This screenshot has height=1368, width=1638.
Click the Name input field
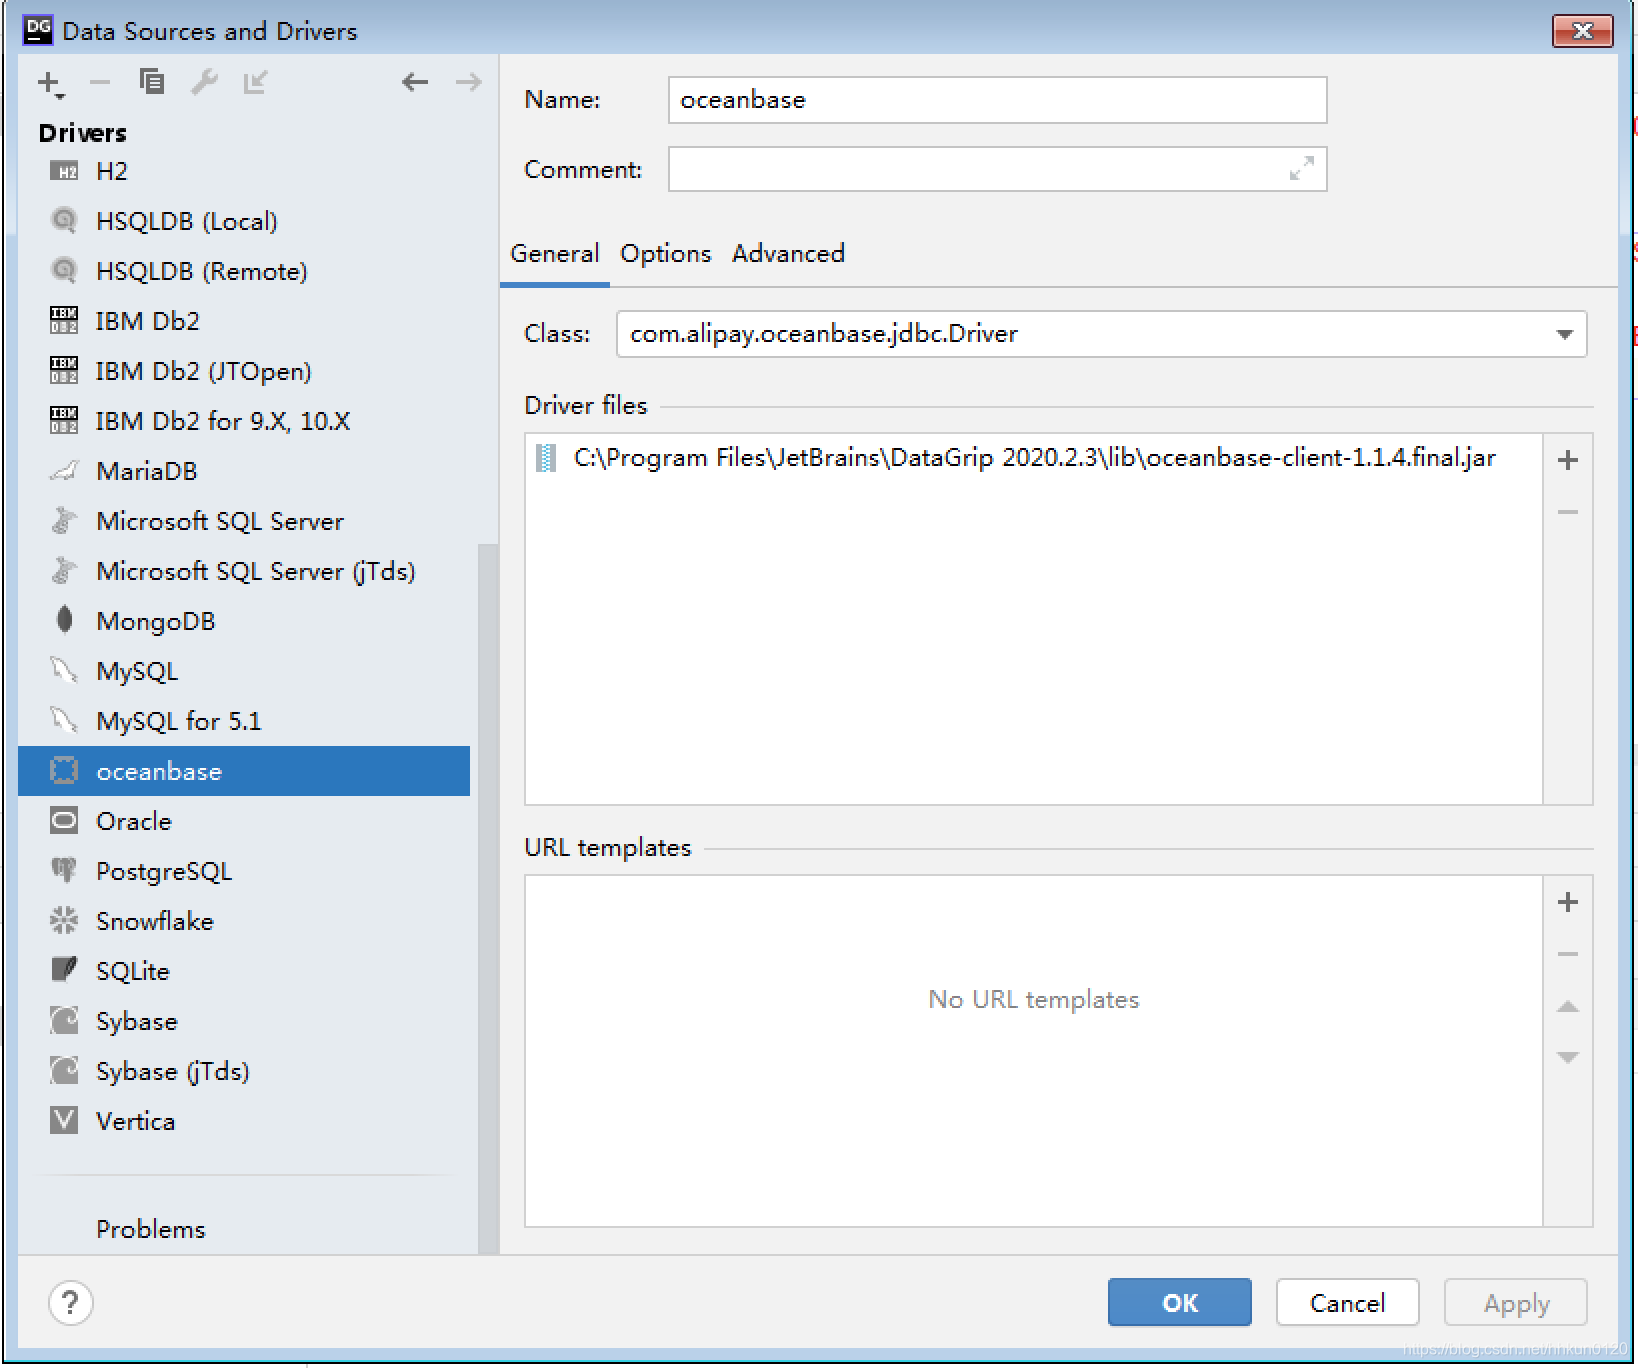point(997,100)
